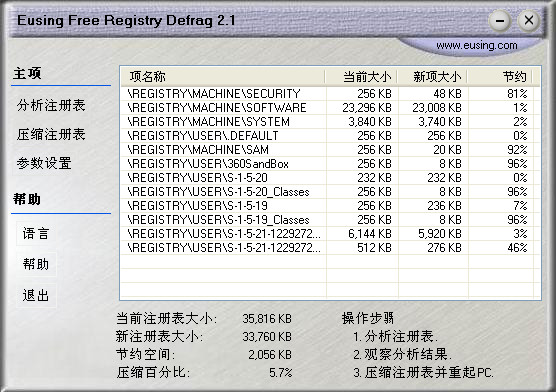Select row \REGISTRY\MACHINE\SYSTEM

coord(330,122)
